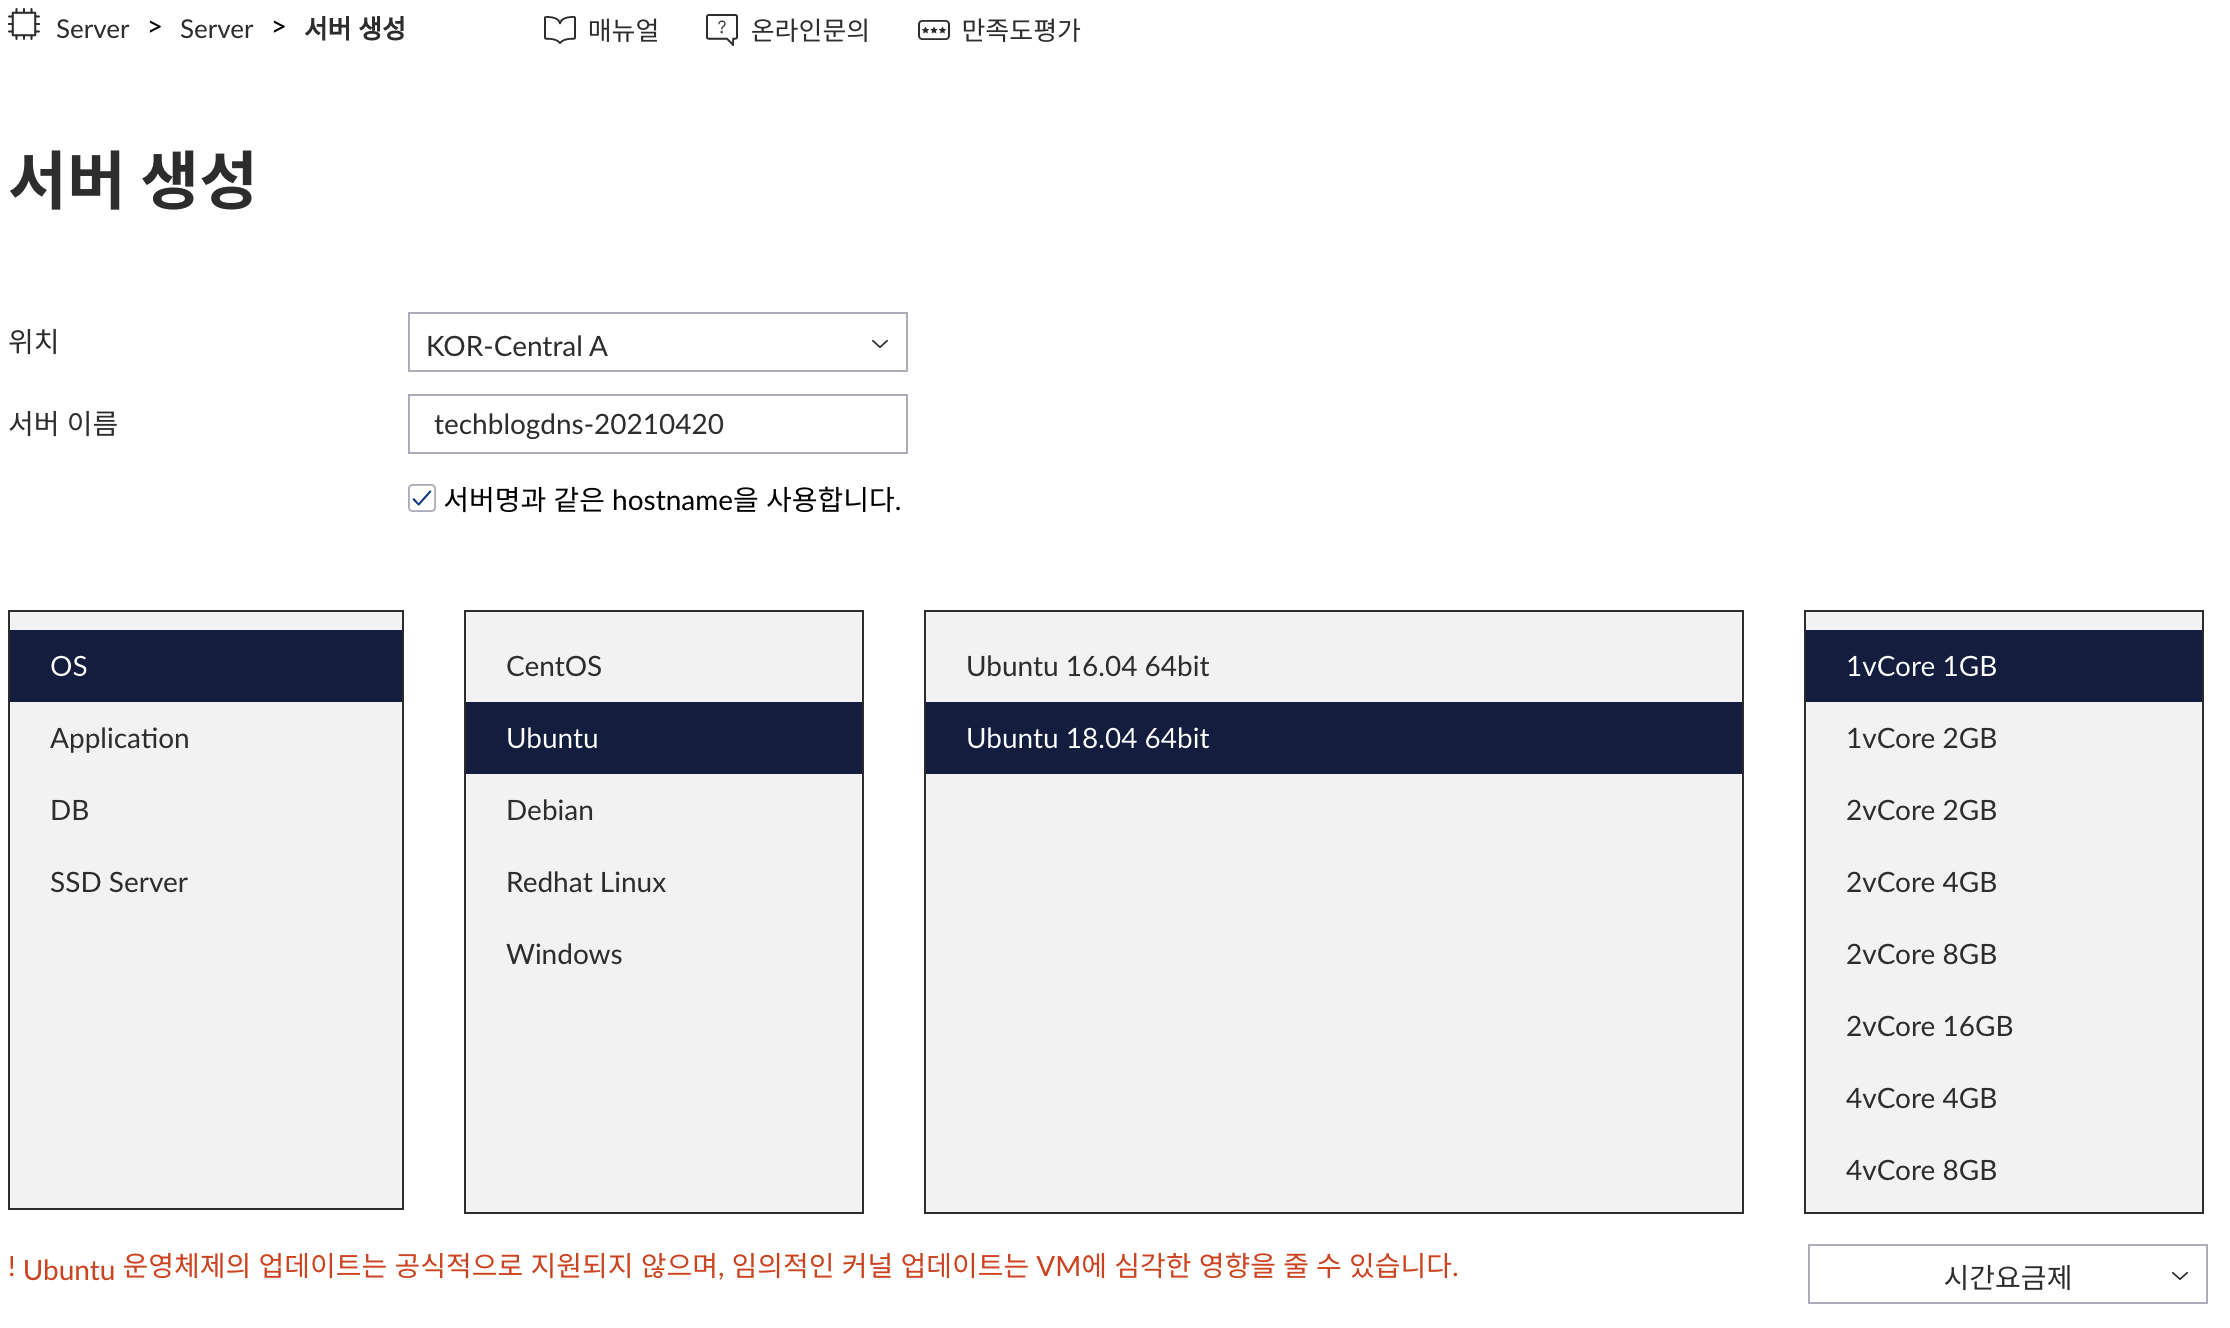2230x1328 pixels.
Task: Select the SSD Server category
Action: 119,882
